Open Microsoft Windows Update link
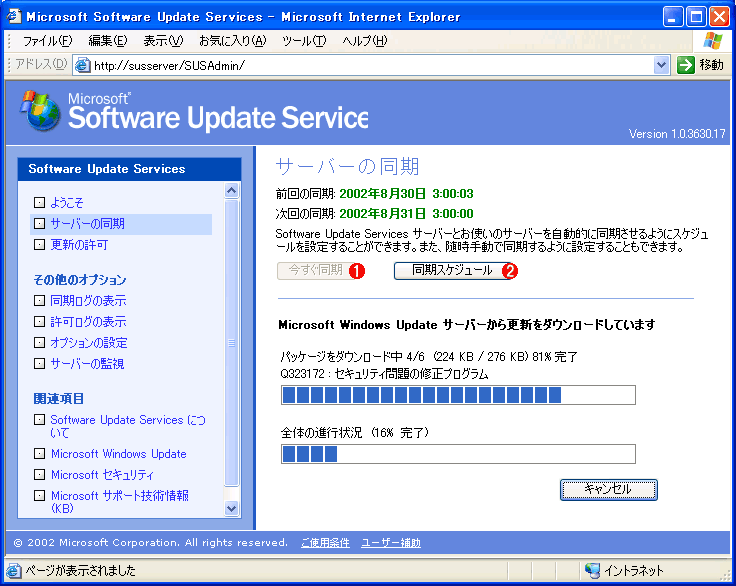This screenshot has width=736, height=586. click(119, 454)
